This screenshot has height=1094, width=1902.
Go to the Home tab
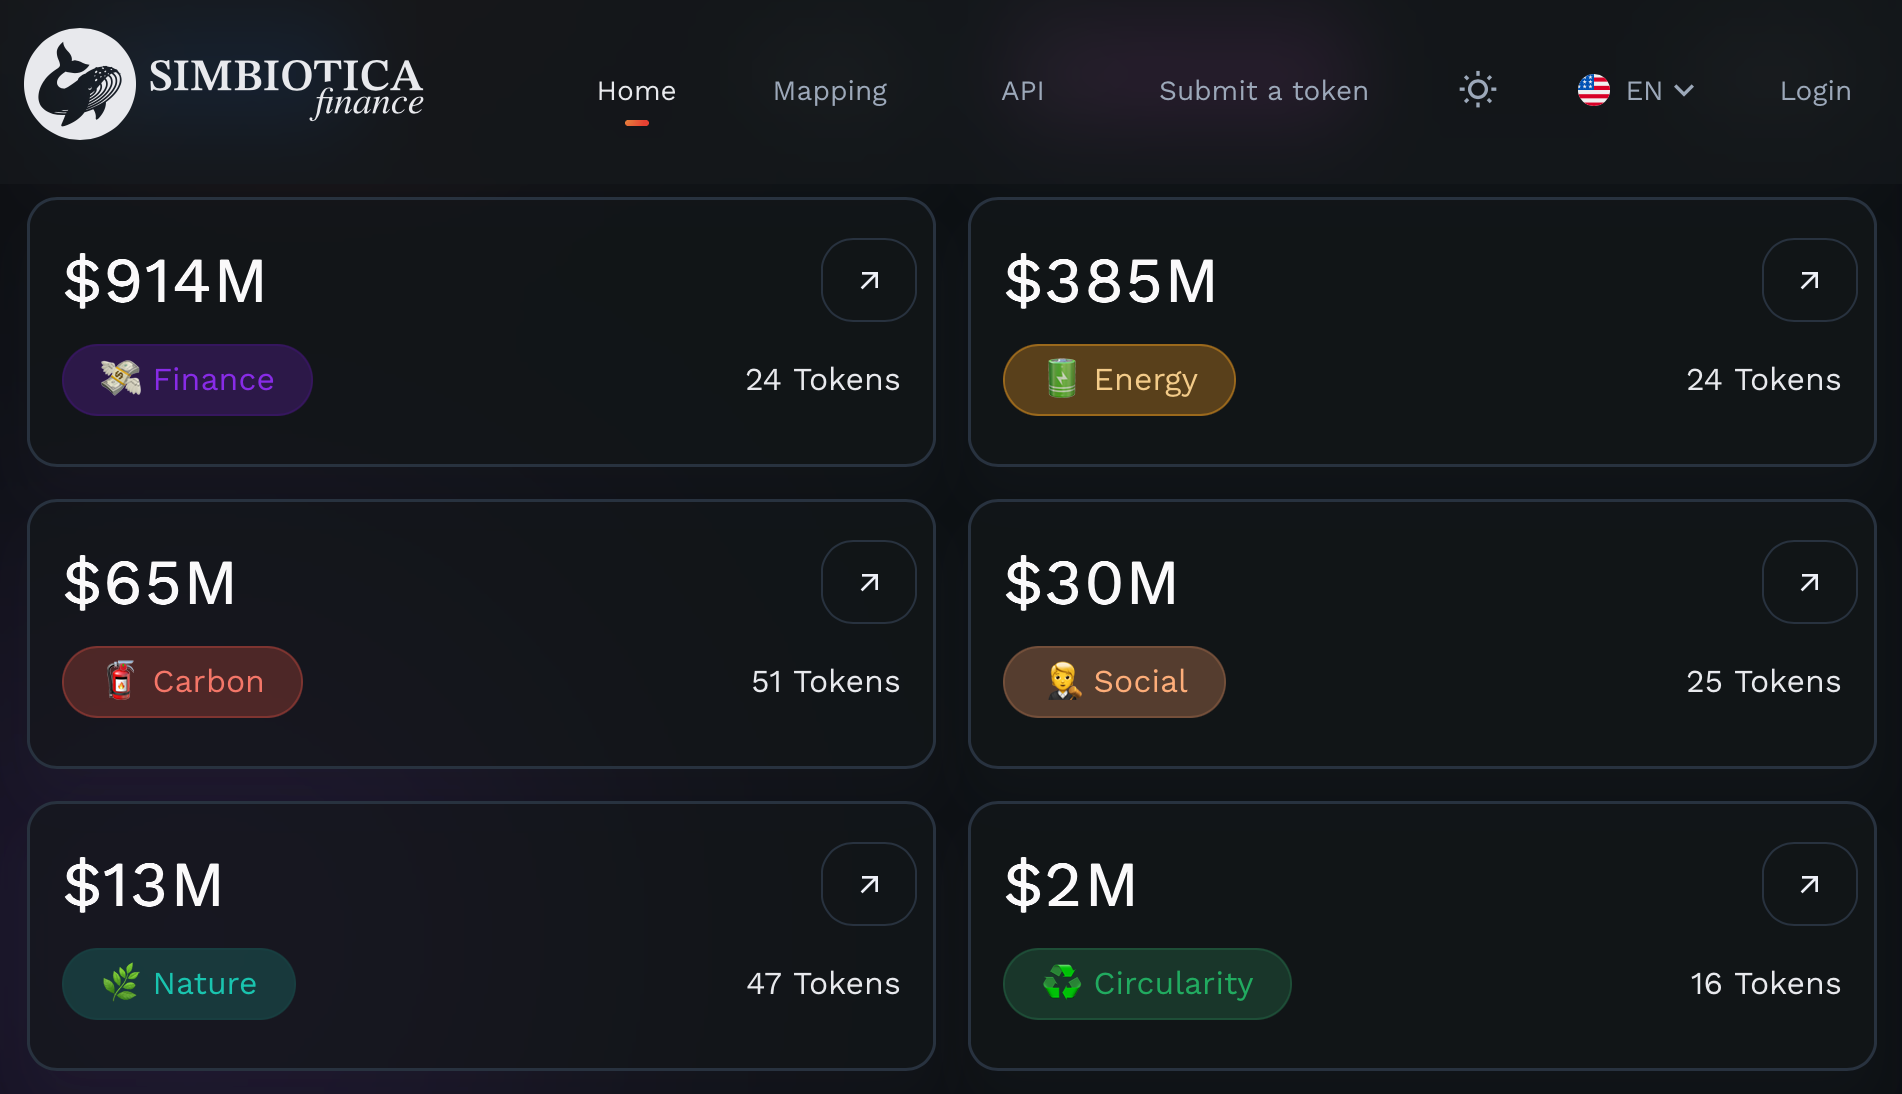point(636,91)
